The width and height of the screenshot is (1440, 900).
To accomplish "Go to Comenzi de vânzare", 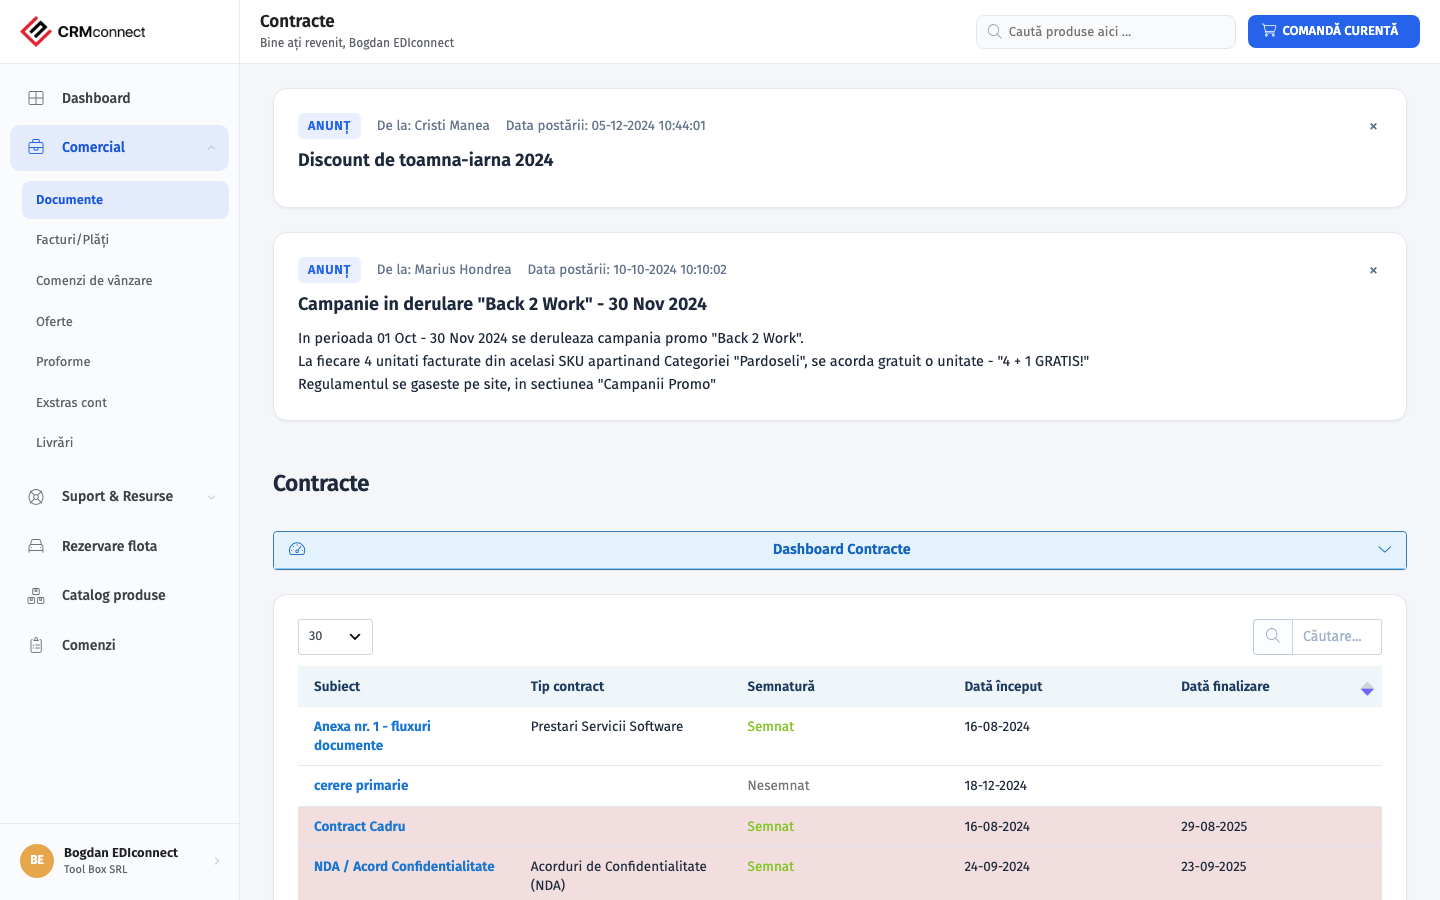I will point(94,281).
